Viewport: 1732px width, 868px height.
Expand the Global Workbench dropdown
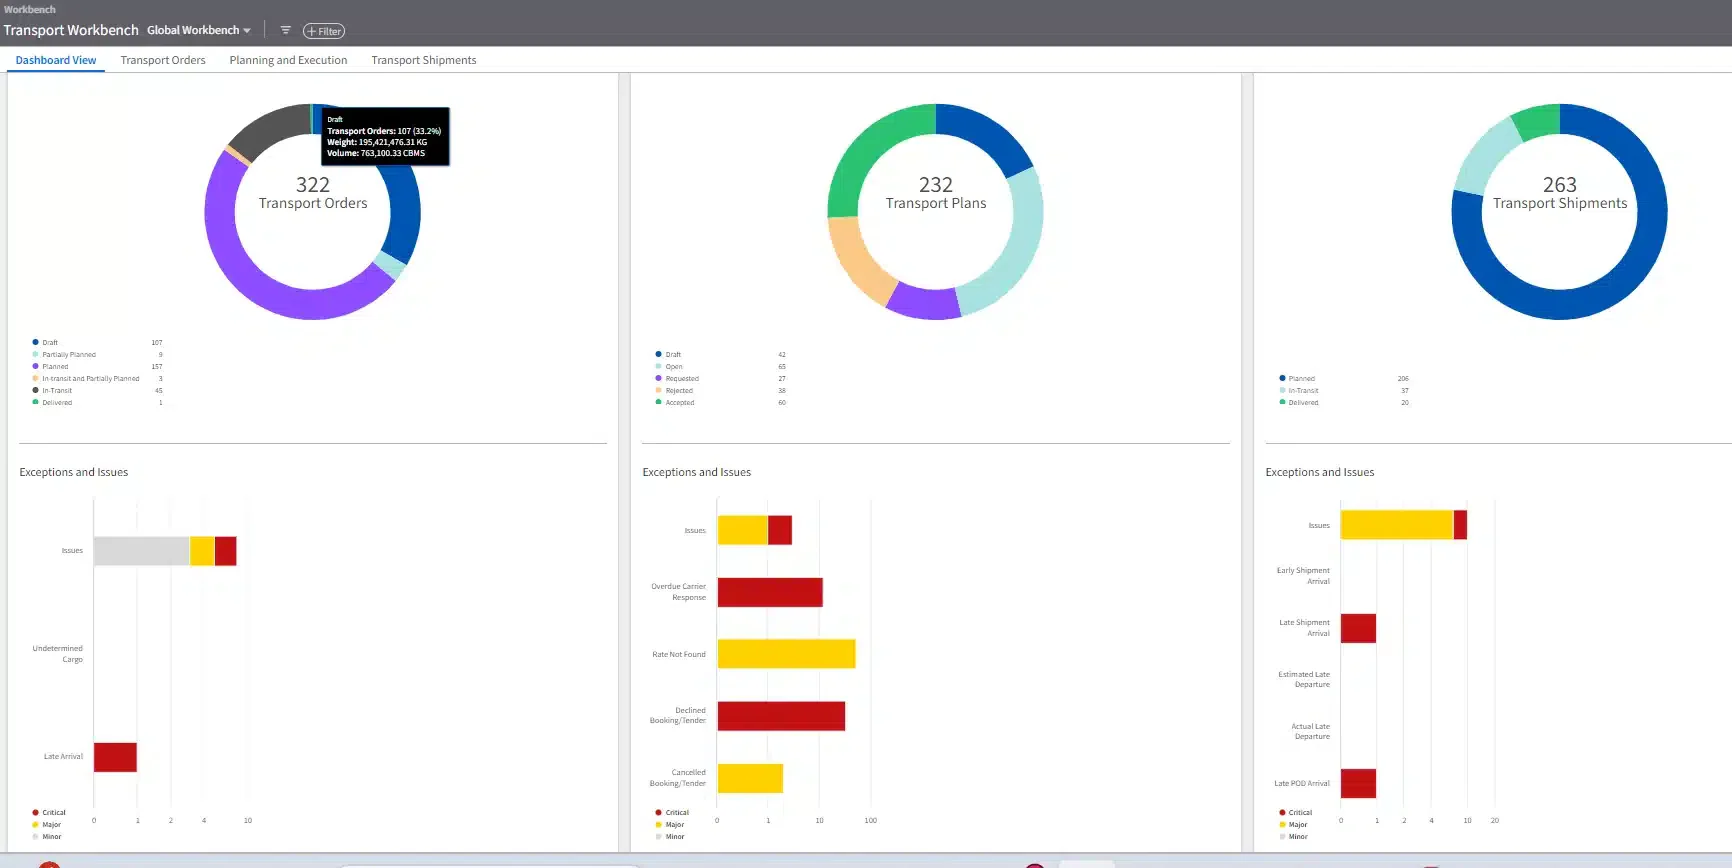[199, 30]
